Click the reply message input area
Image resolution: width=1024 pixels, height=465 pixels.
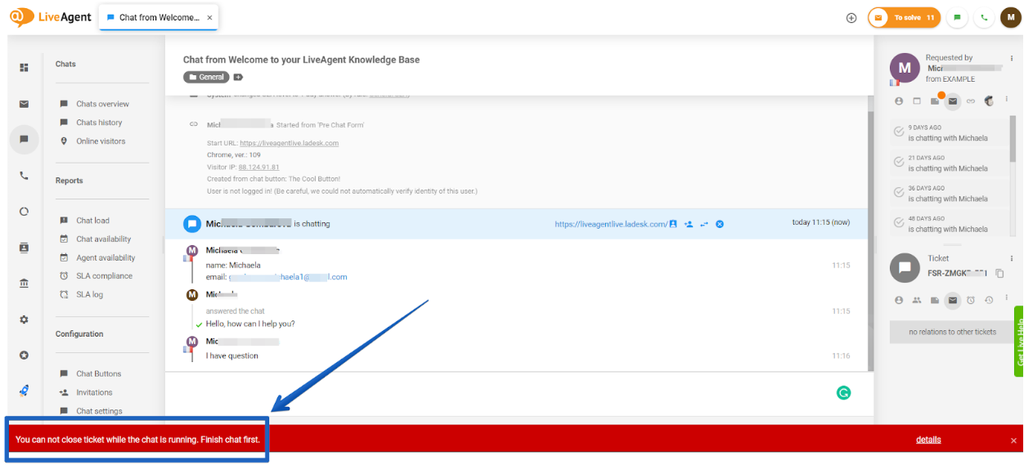(500, 392)
